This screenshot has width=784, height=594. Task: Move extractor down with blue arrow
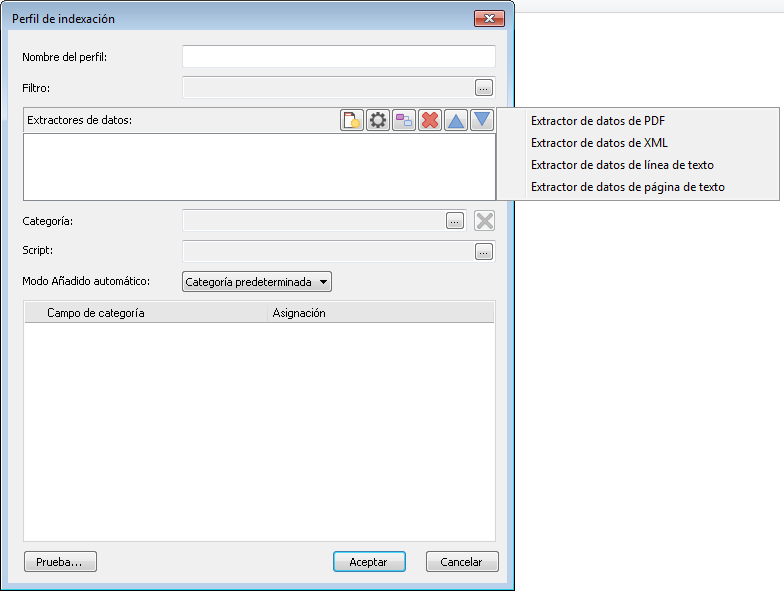[x=482, y=120]
